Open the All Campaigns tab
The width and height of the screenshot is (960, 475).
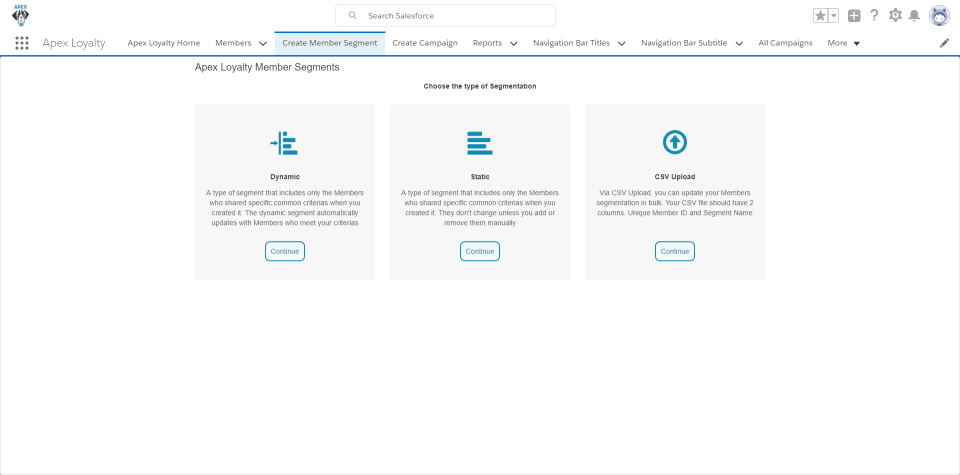pos(785,43)
